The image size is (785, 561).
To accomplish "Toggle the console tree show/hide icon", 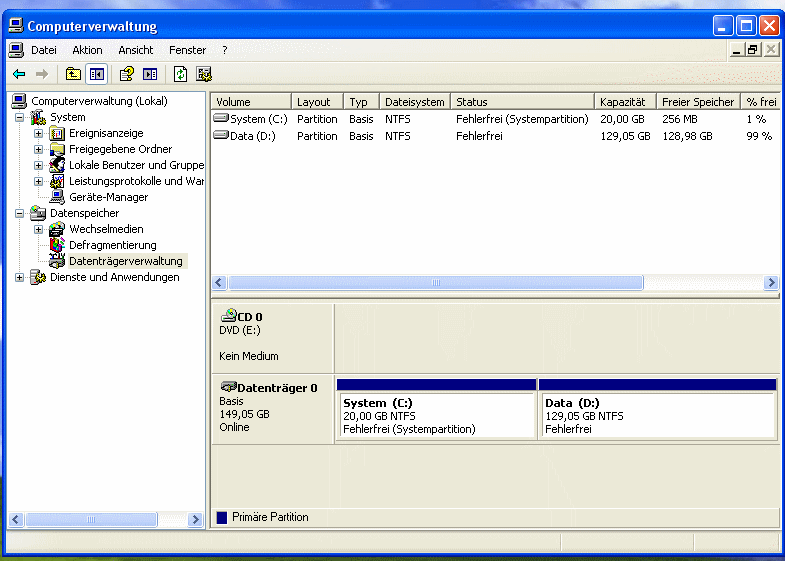I will coord(97,74).
